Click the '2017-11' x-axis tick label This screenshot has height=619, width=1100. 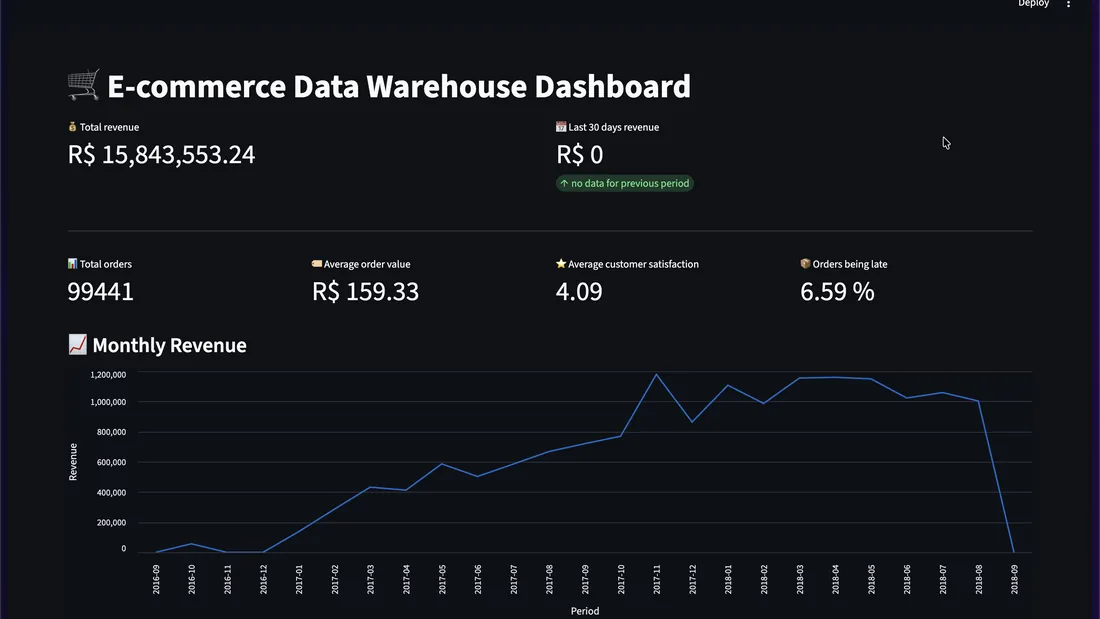(x=657, y=580)
